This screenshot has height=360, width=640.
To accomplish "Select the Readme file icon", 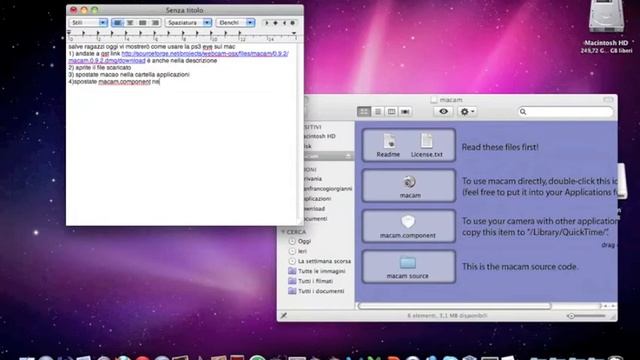I will pos(388,146).
